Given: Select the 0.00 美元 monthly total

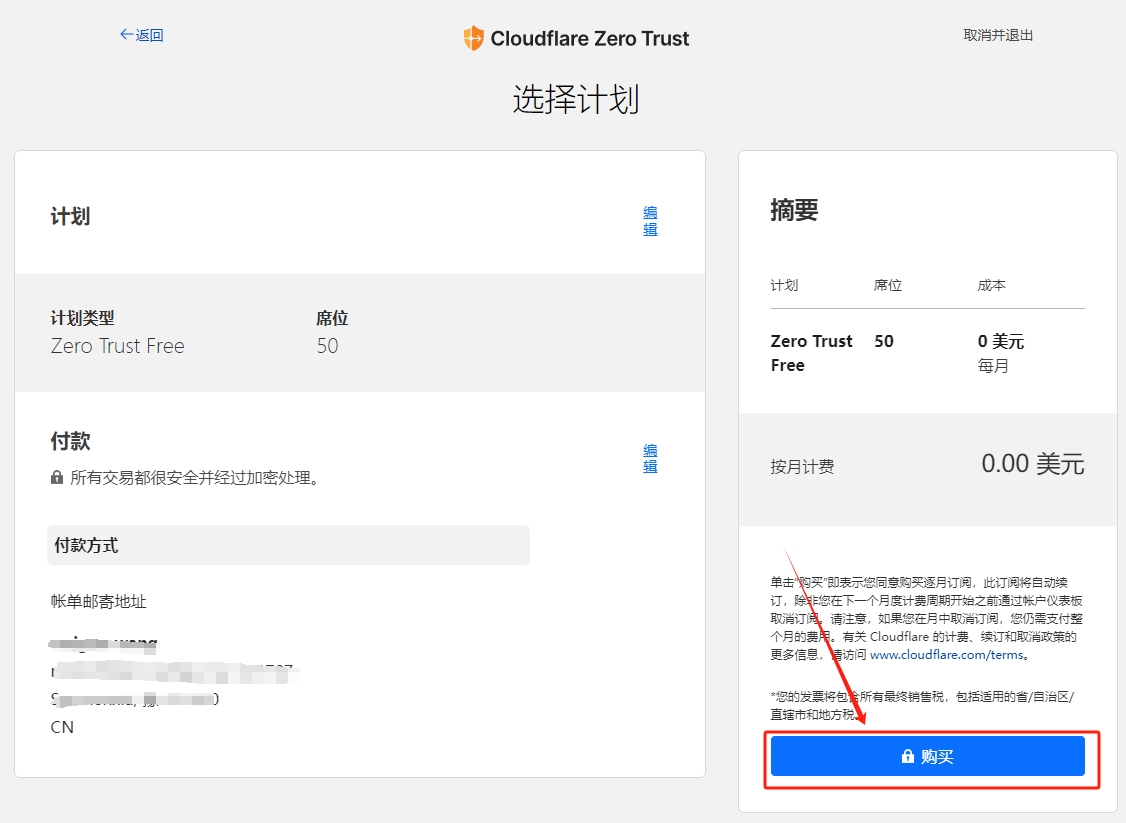Looking at the screenshot, I should [x=1033, y=464].
